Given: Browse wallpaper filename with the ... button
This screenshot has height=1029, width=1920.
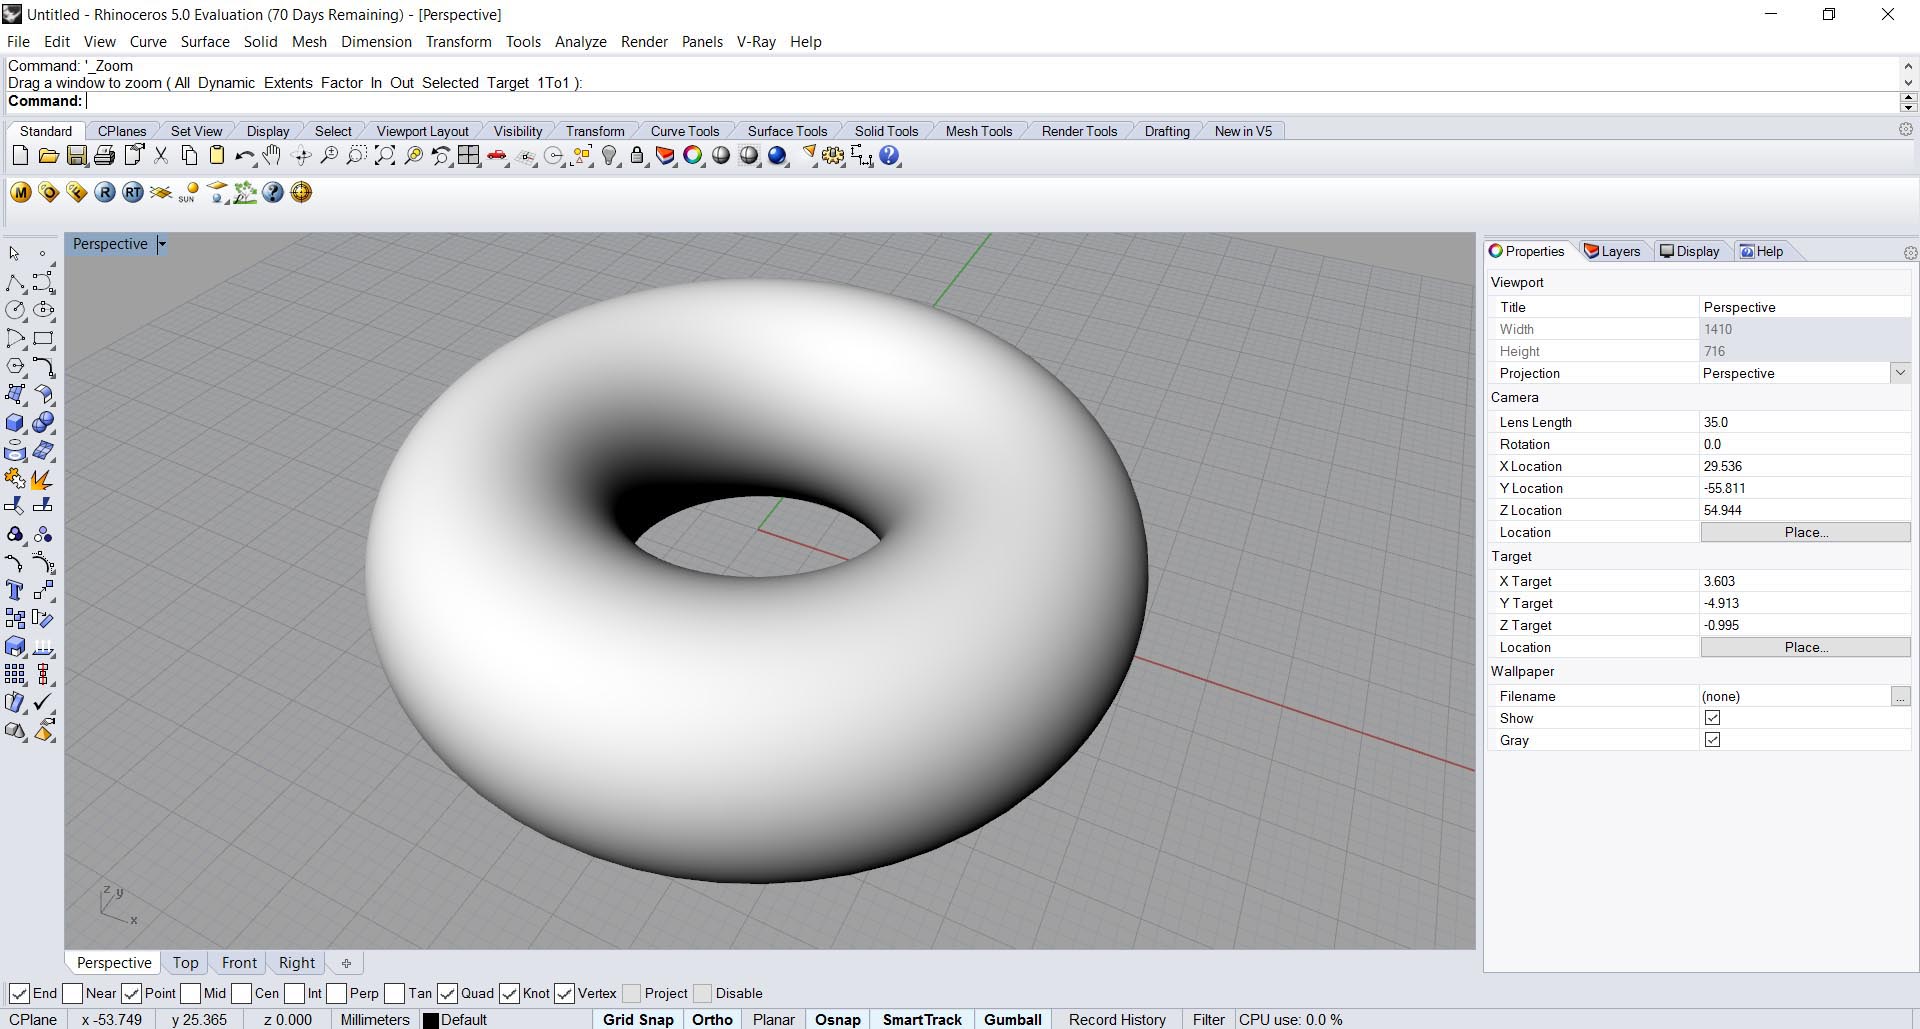Looking at the screenshot, I should click(x=1900, y=696).
